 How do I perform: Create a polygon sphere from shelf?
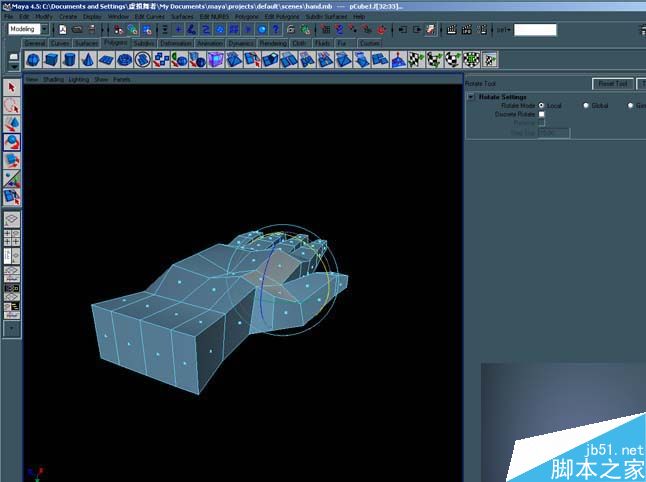click(33, 59)
